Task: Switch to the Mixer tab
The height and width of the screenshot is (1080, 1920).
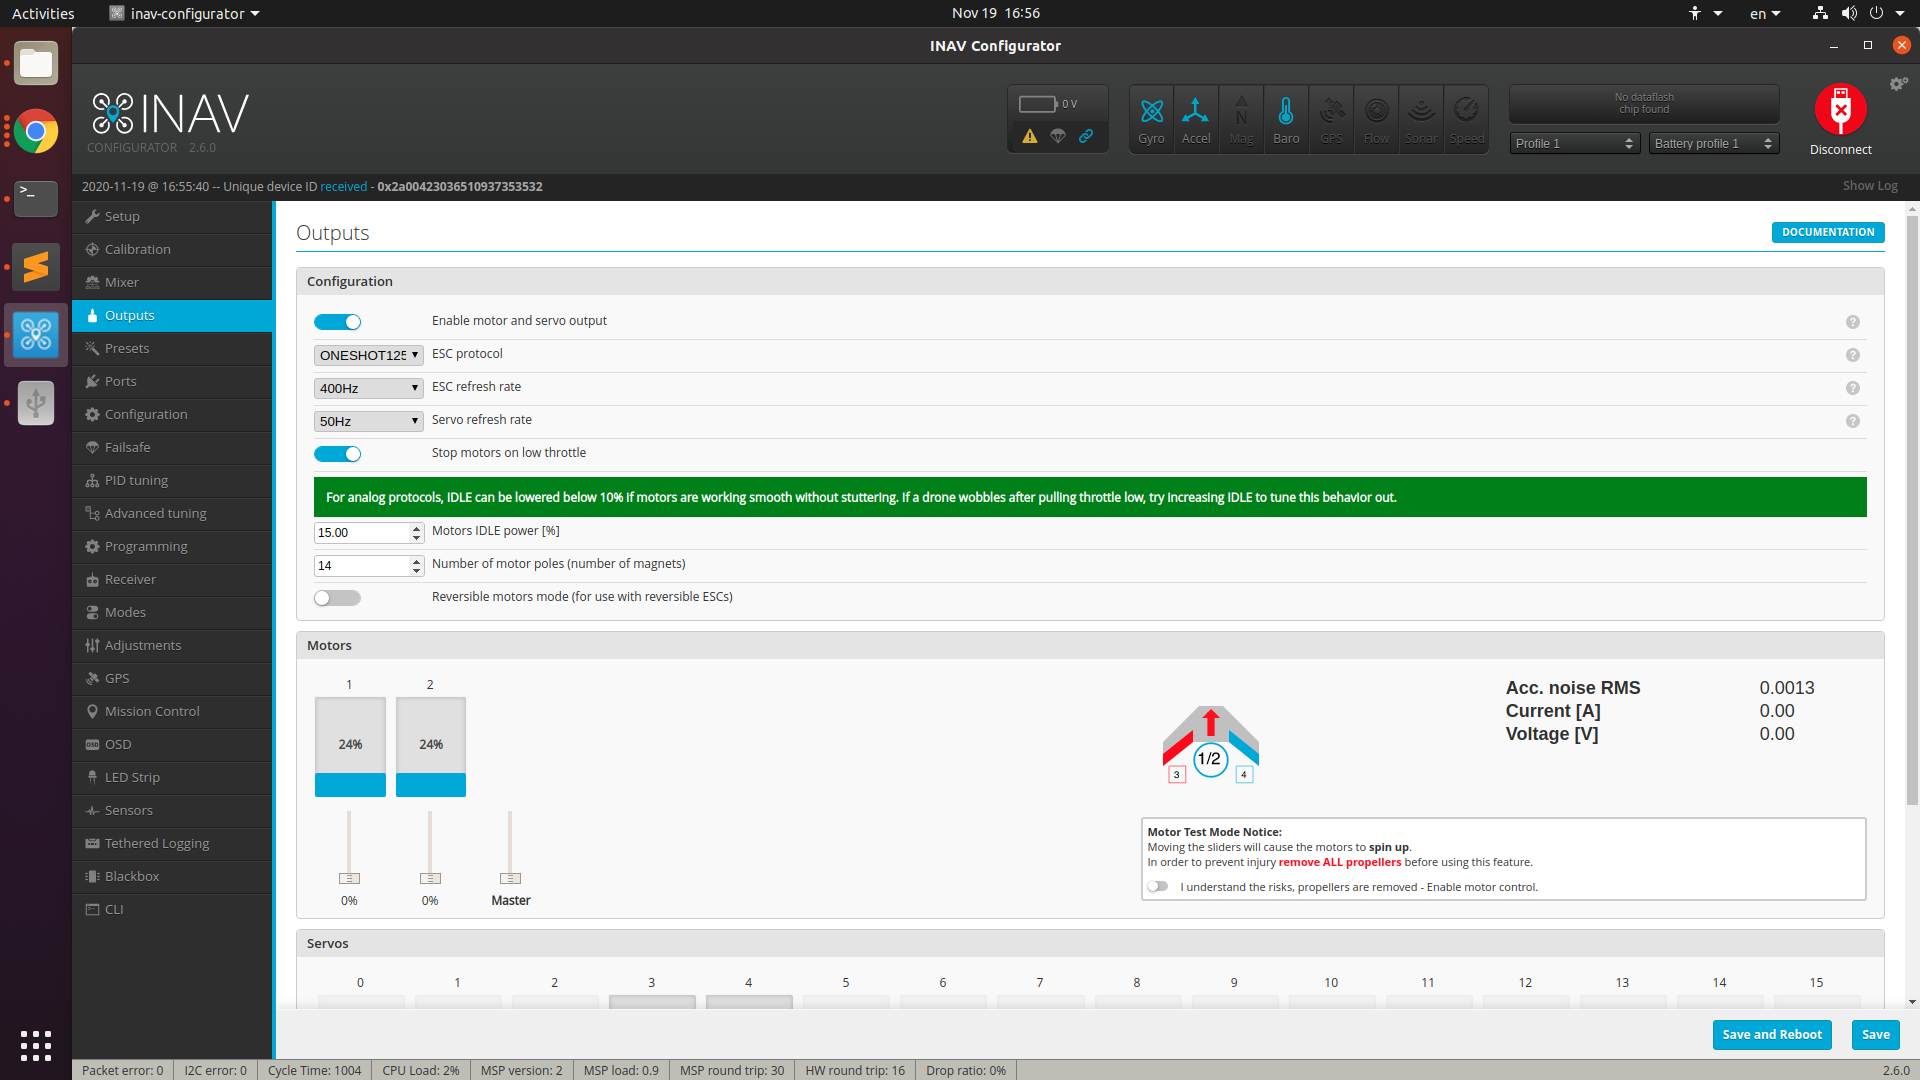Action: point(122,282)
